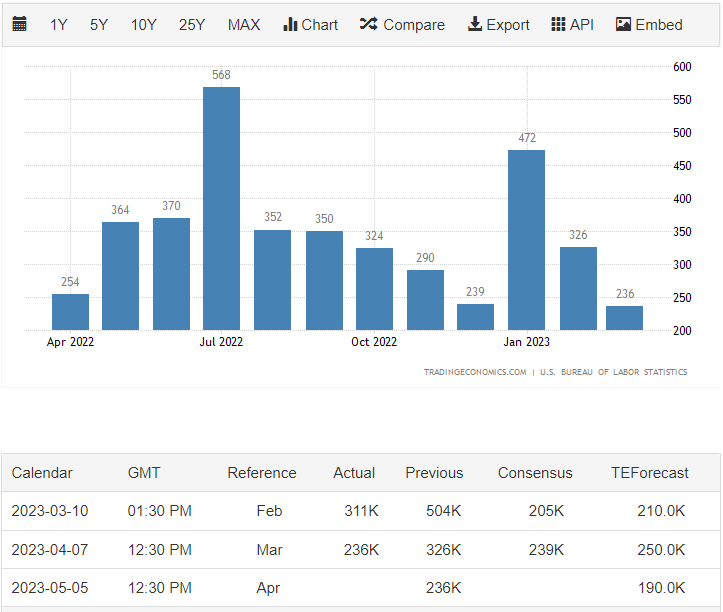Show the MAX historical range
This screenshot has height=612, width=723.
[x=243, y=24]
